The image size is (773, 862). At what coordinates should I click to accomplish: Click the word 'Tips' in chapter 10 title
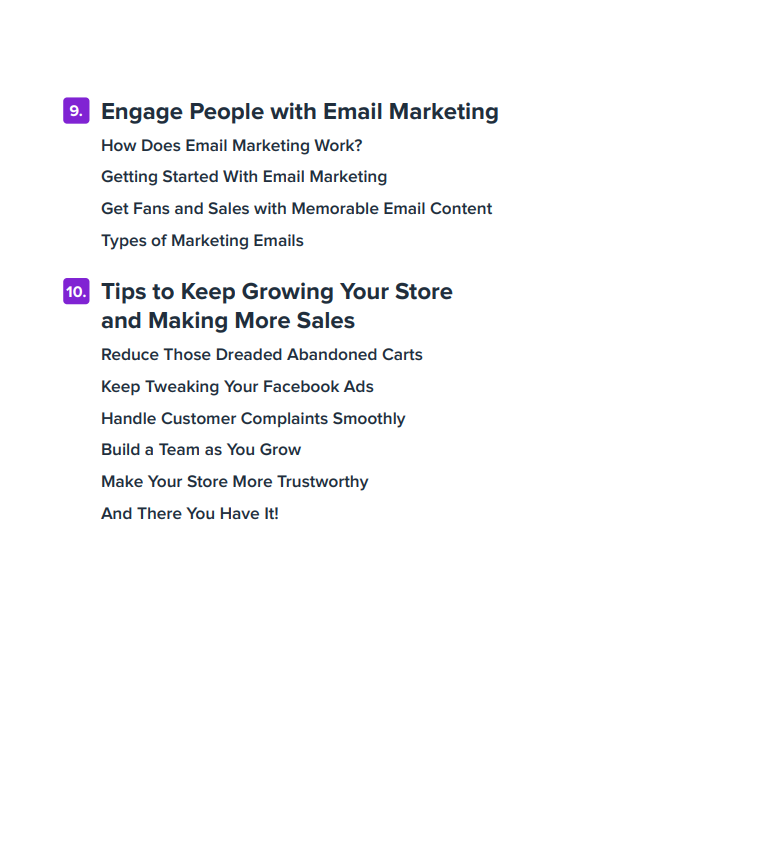click(x=123, y=292)
